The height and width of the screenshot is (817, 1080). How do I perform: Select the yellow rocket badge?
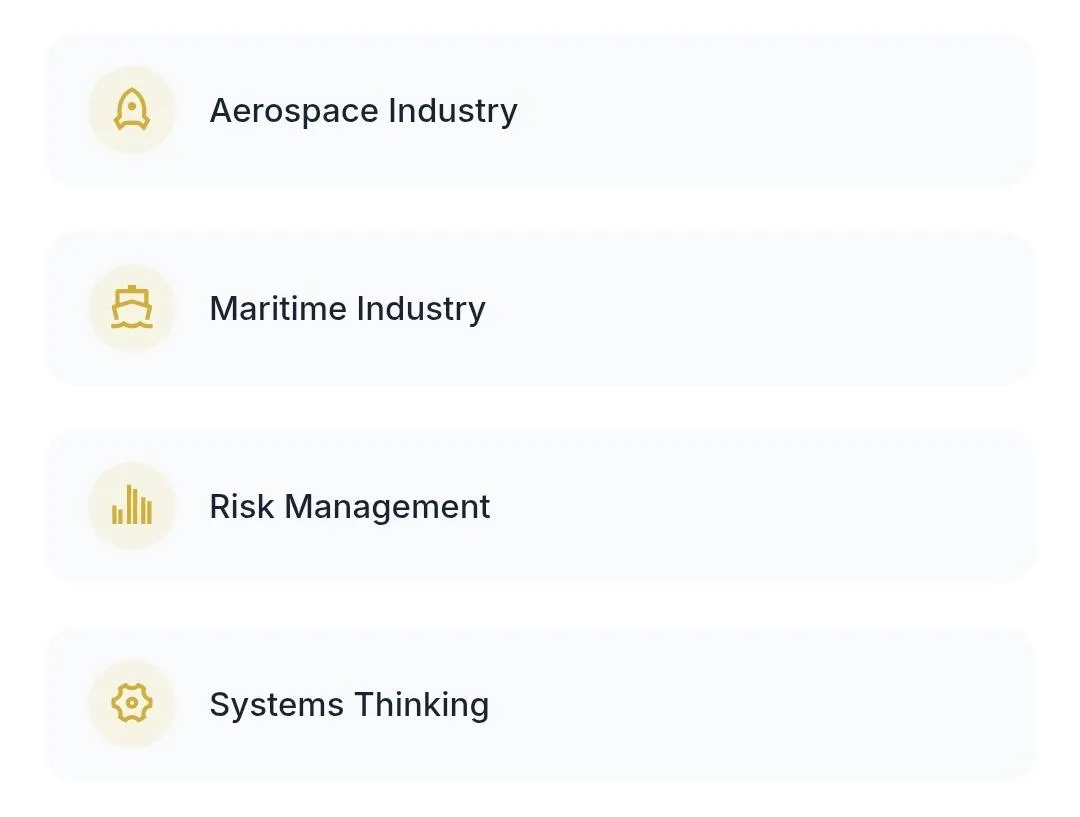[x=132, y=110]
